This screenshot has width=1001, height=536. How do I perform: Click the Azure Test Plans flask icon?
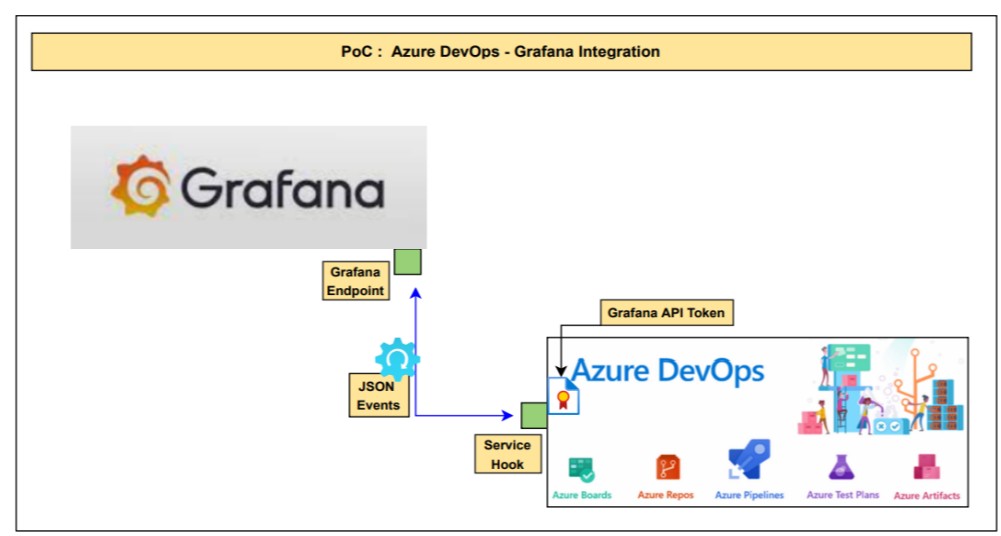coord(842,467)
